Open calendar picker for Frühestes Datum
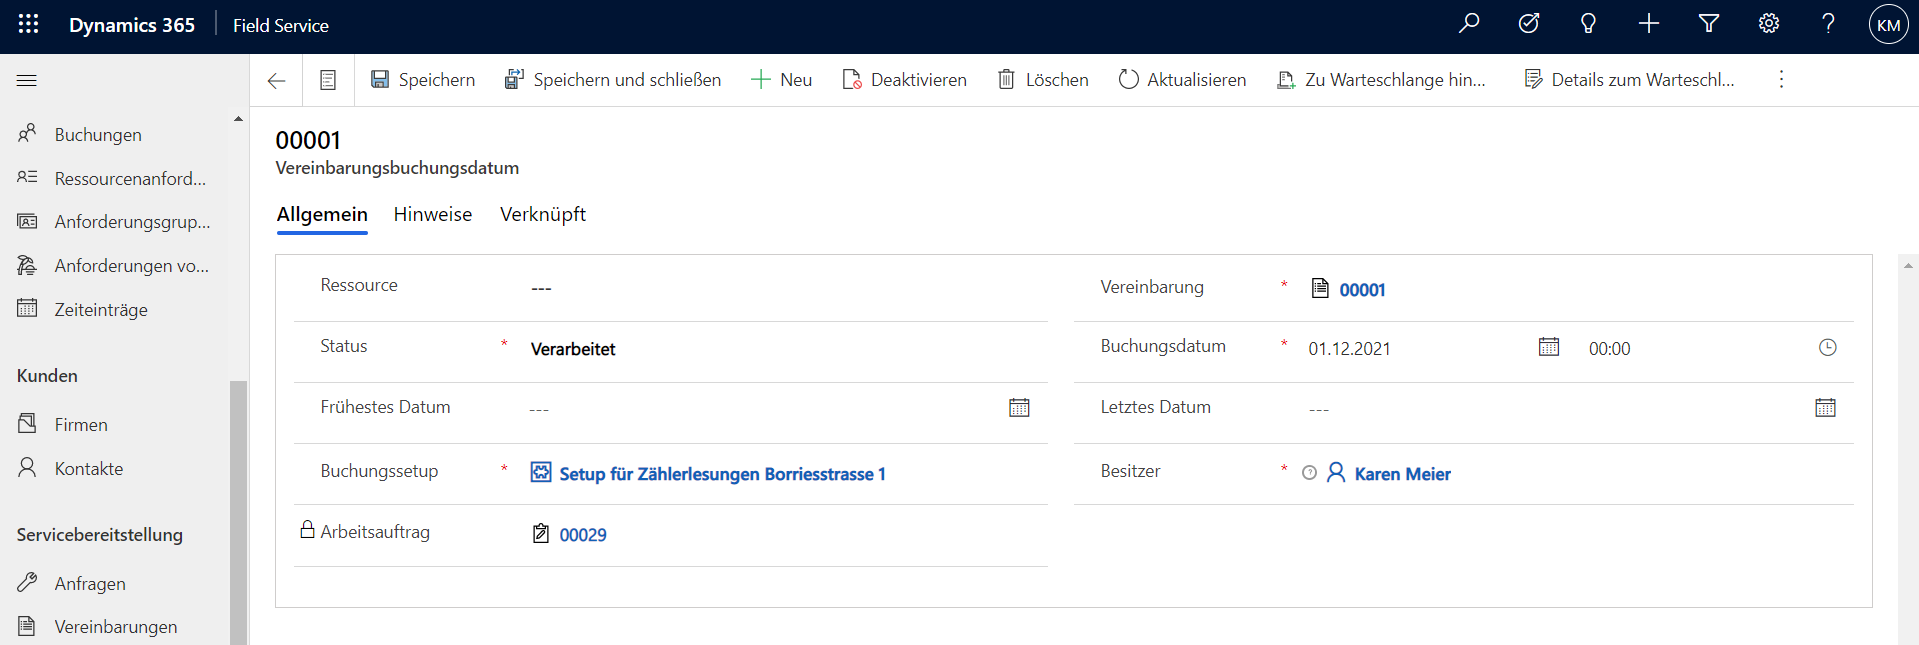This screenshot has height=645, width=1919. tap(1019, 408)
